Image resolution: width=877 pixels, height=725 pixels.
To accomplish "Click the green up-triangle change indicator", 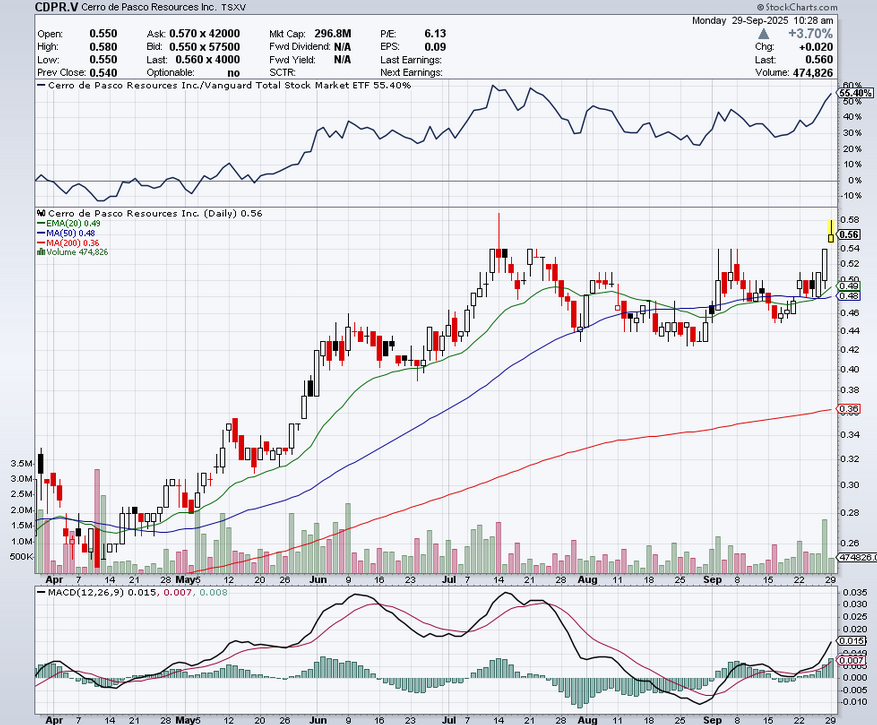I will pyautogui.click(x=763, y=34).
